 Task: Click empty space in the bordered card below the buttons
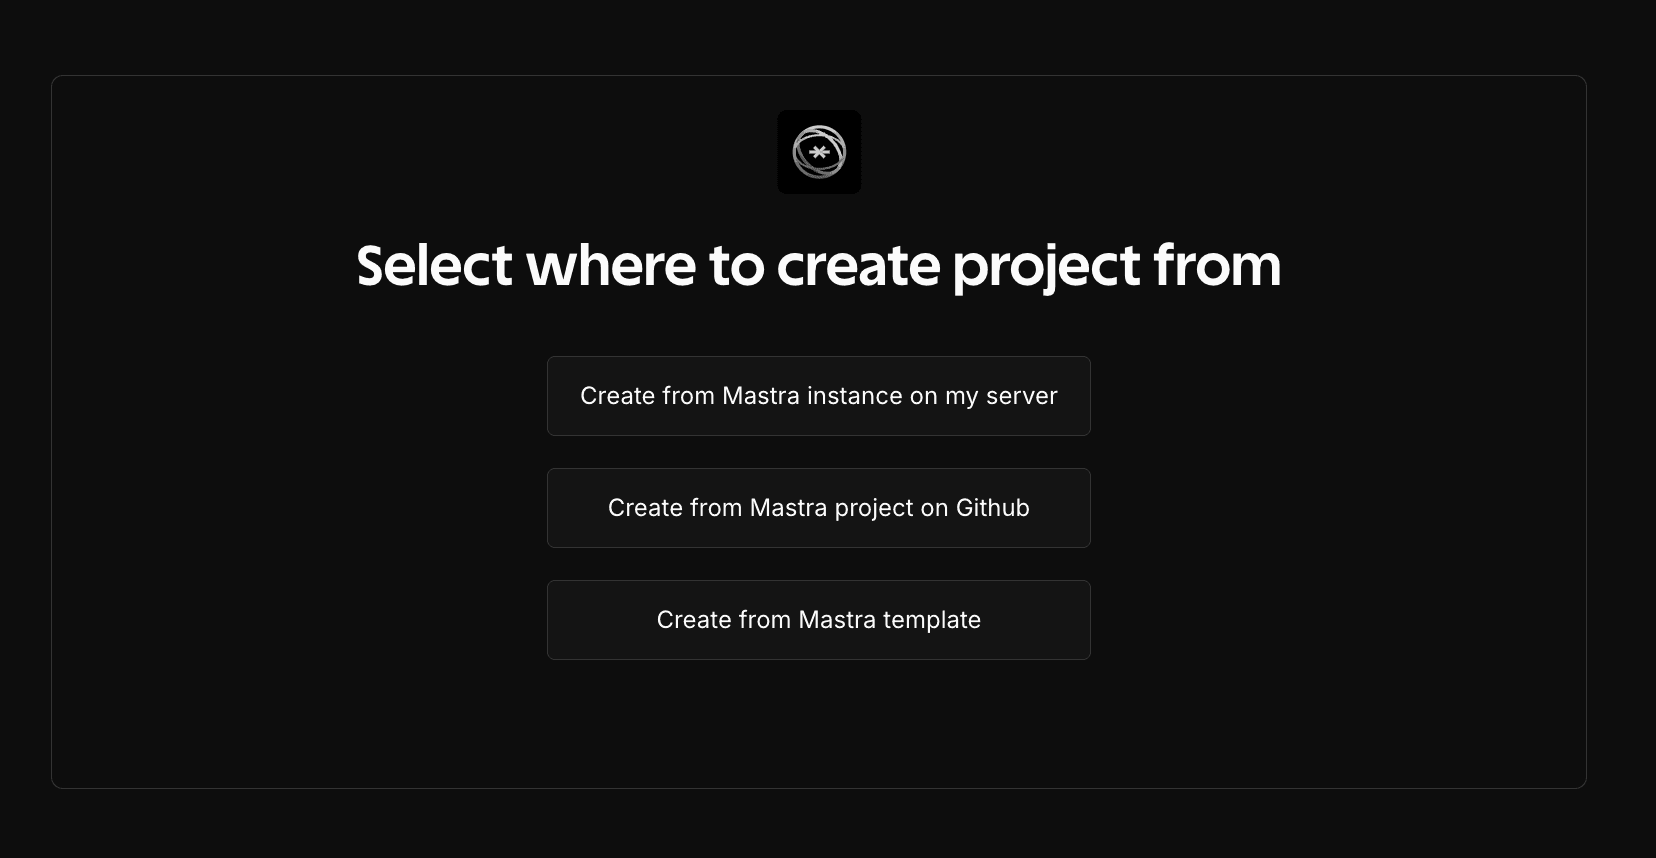(x=818, y=725)
